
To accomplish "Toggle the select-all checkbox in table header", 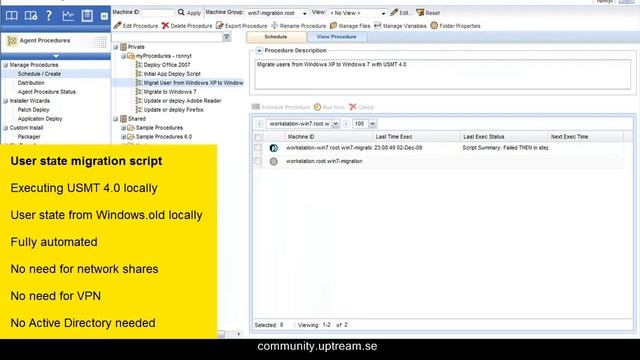I will 258,137.
